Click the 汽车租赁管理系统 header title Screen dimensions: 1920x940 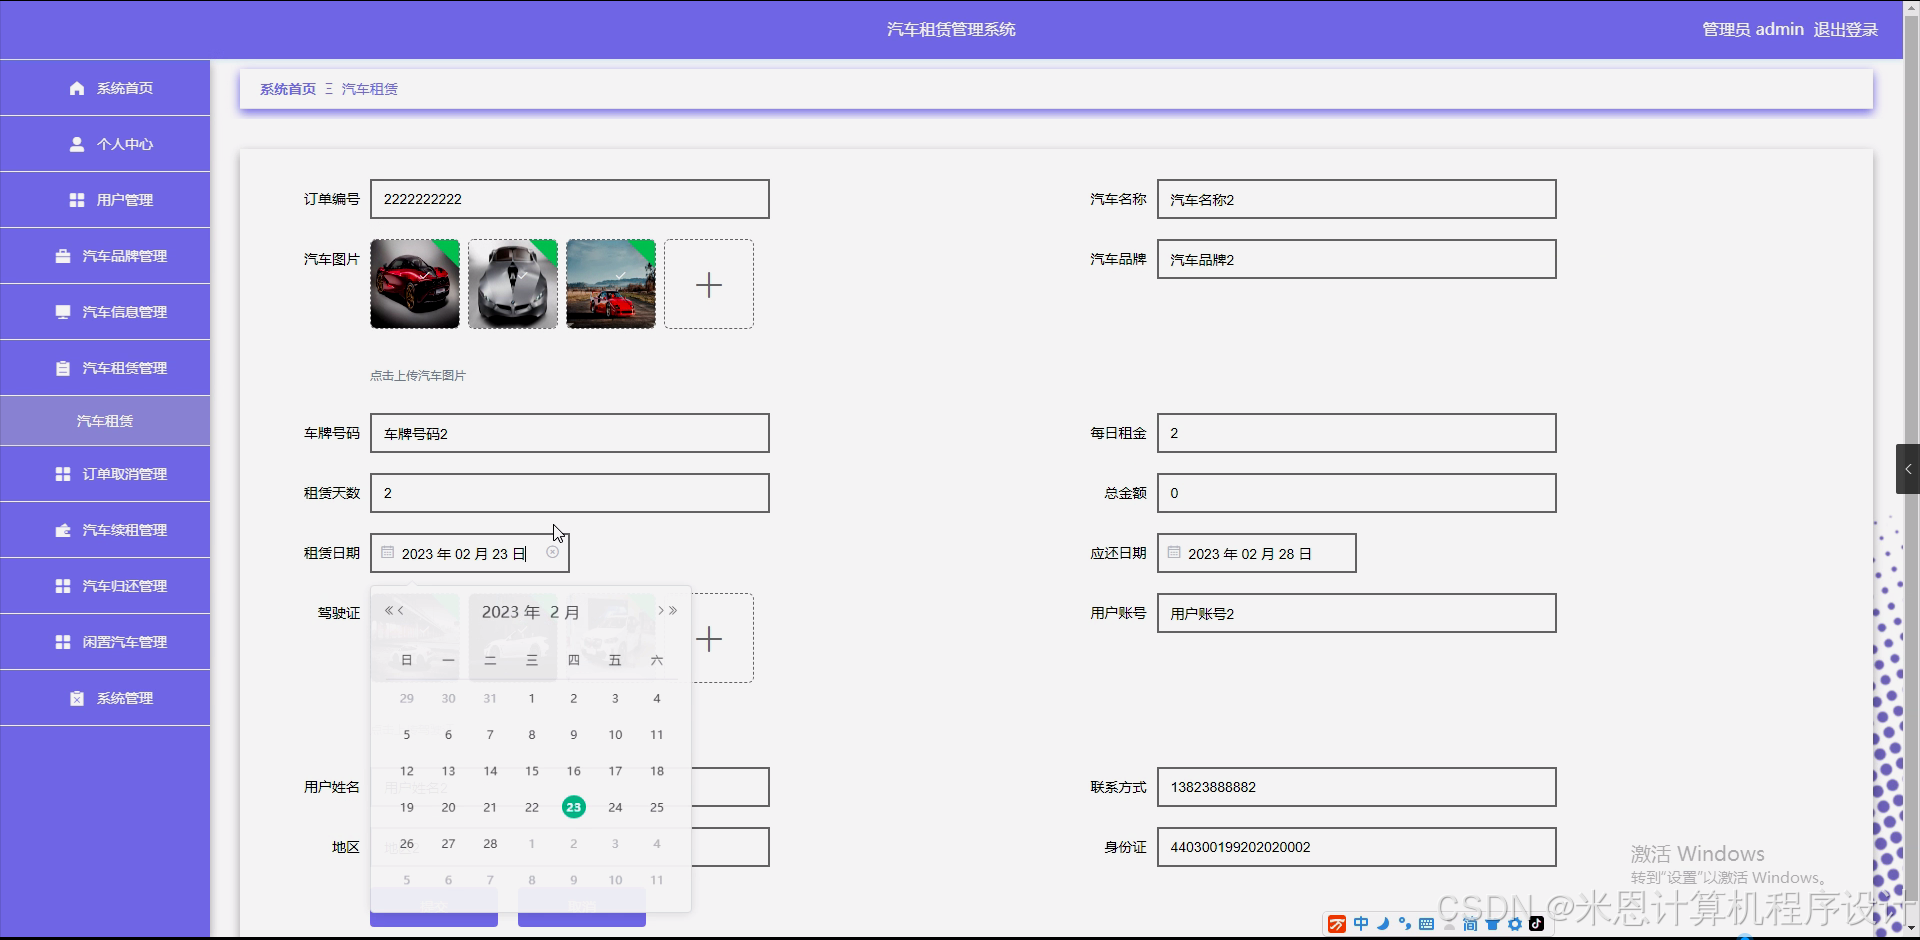coord(951,30)
